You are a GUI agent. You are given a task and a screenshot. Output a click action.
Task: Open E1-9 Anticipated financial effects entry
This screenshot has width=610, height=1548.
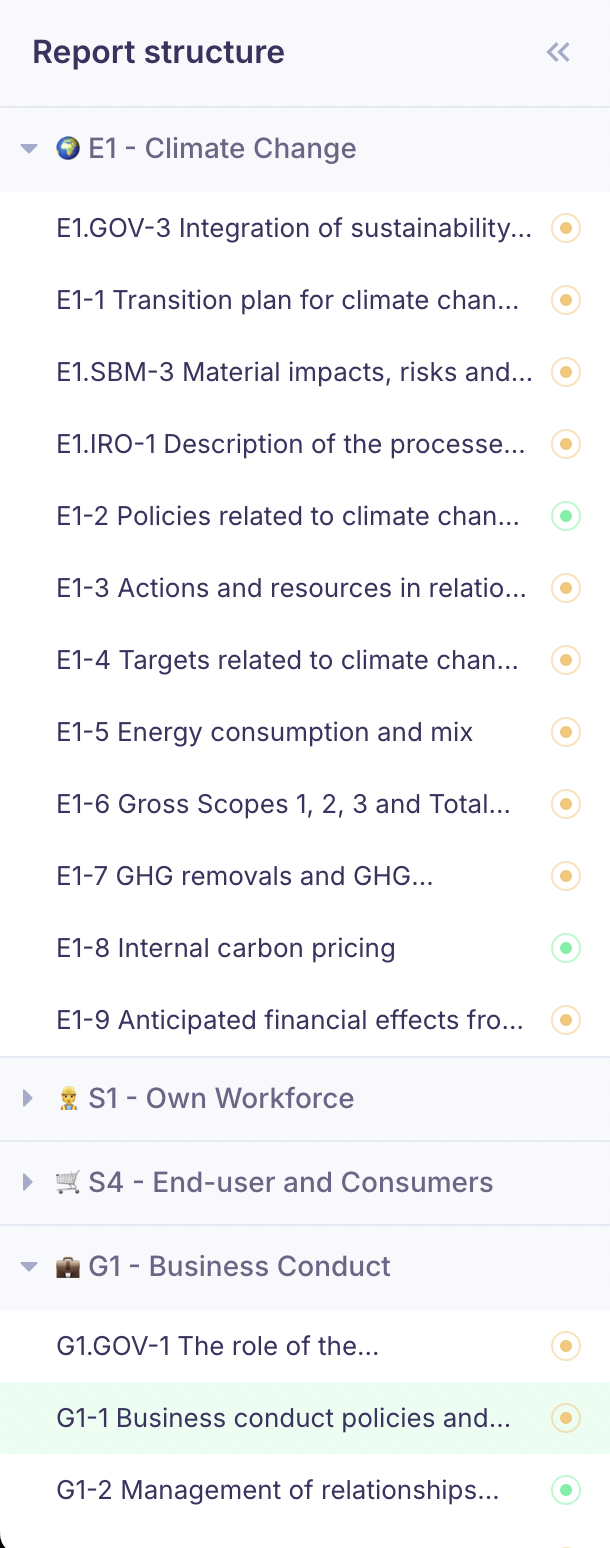[x=290, y=1020]
